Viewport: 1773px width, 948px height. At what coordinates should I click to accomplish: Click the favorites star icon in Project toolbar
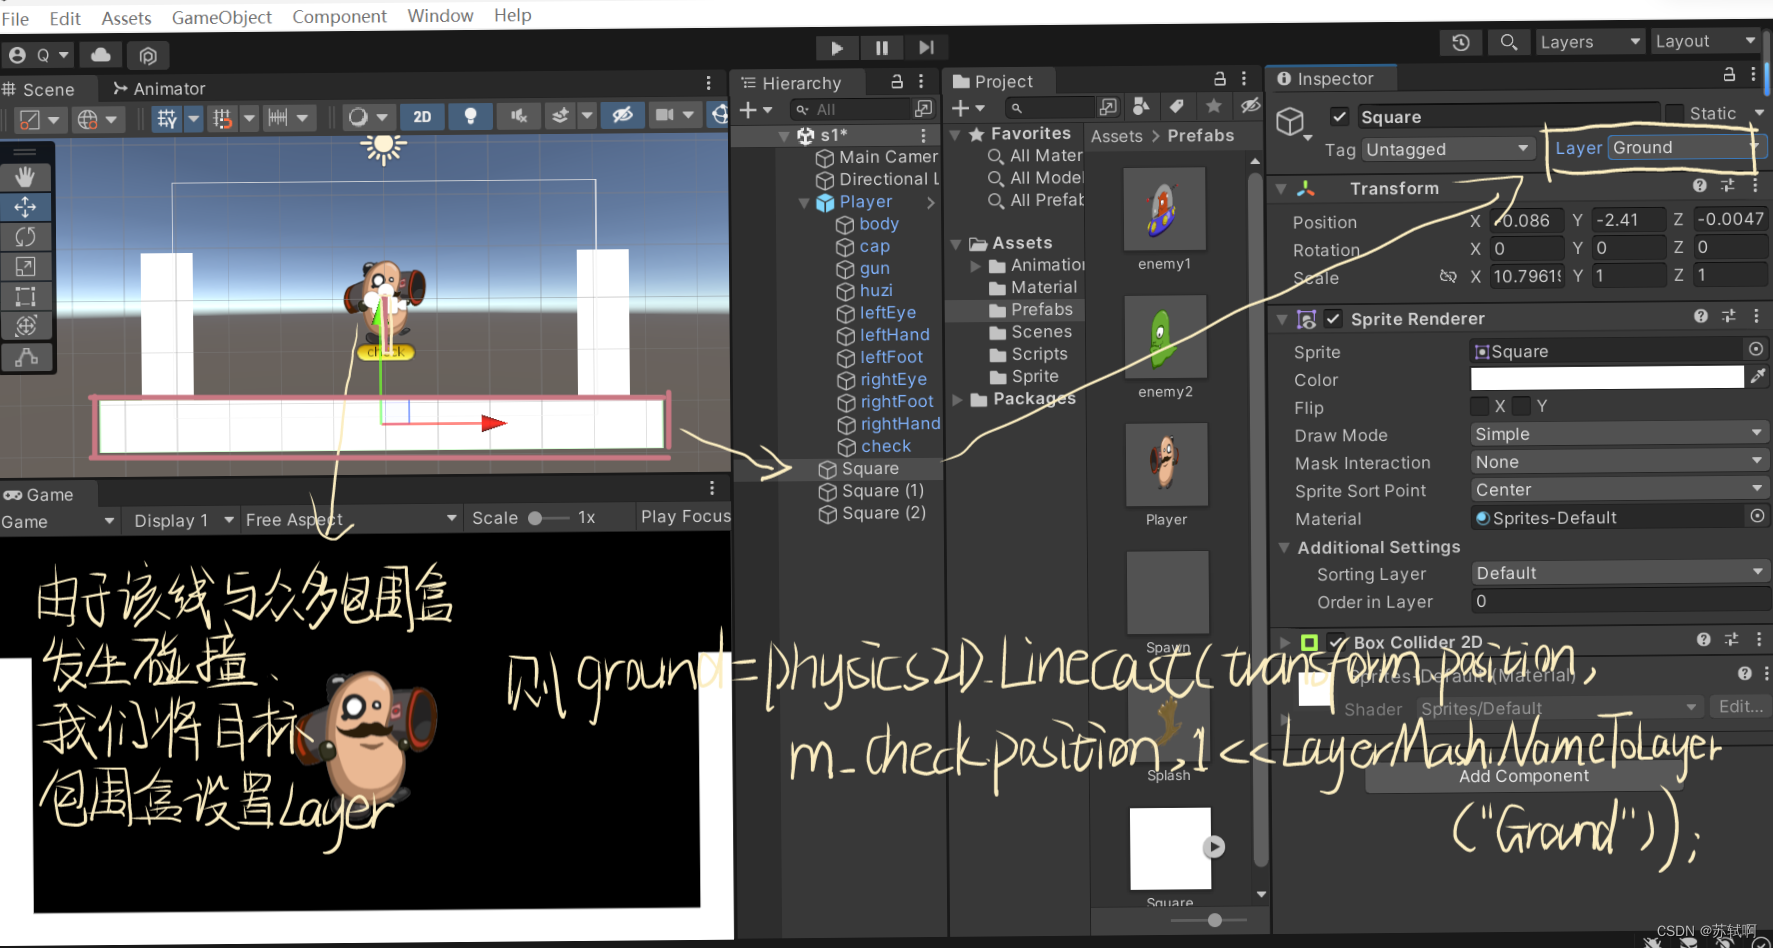(1213, 106)
